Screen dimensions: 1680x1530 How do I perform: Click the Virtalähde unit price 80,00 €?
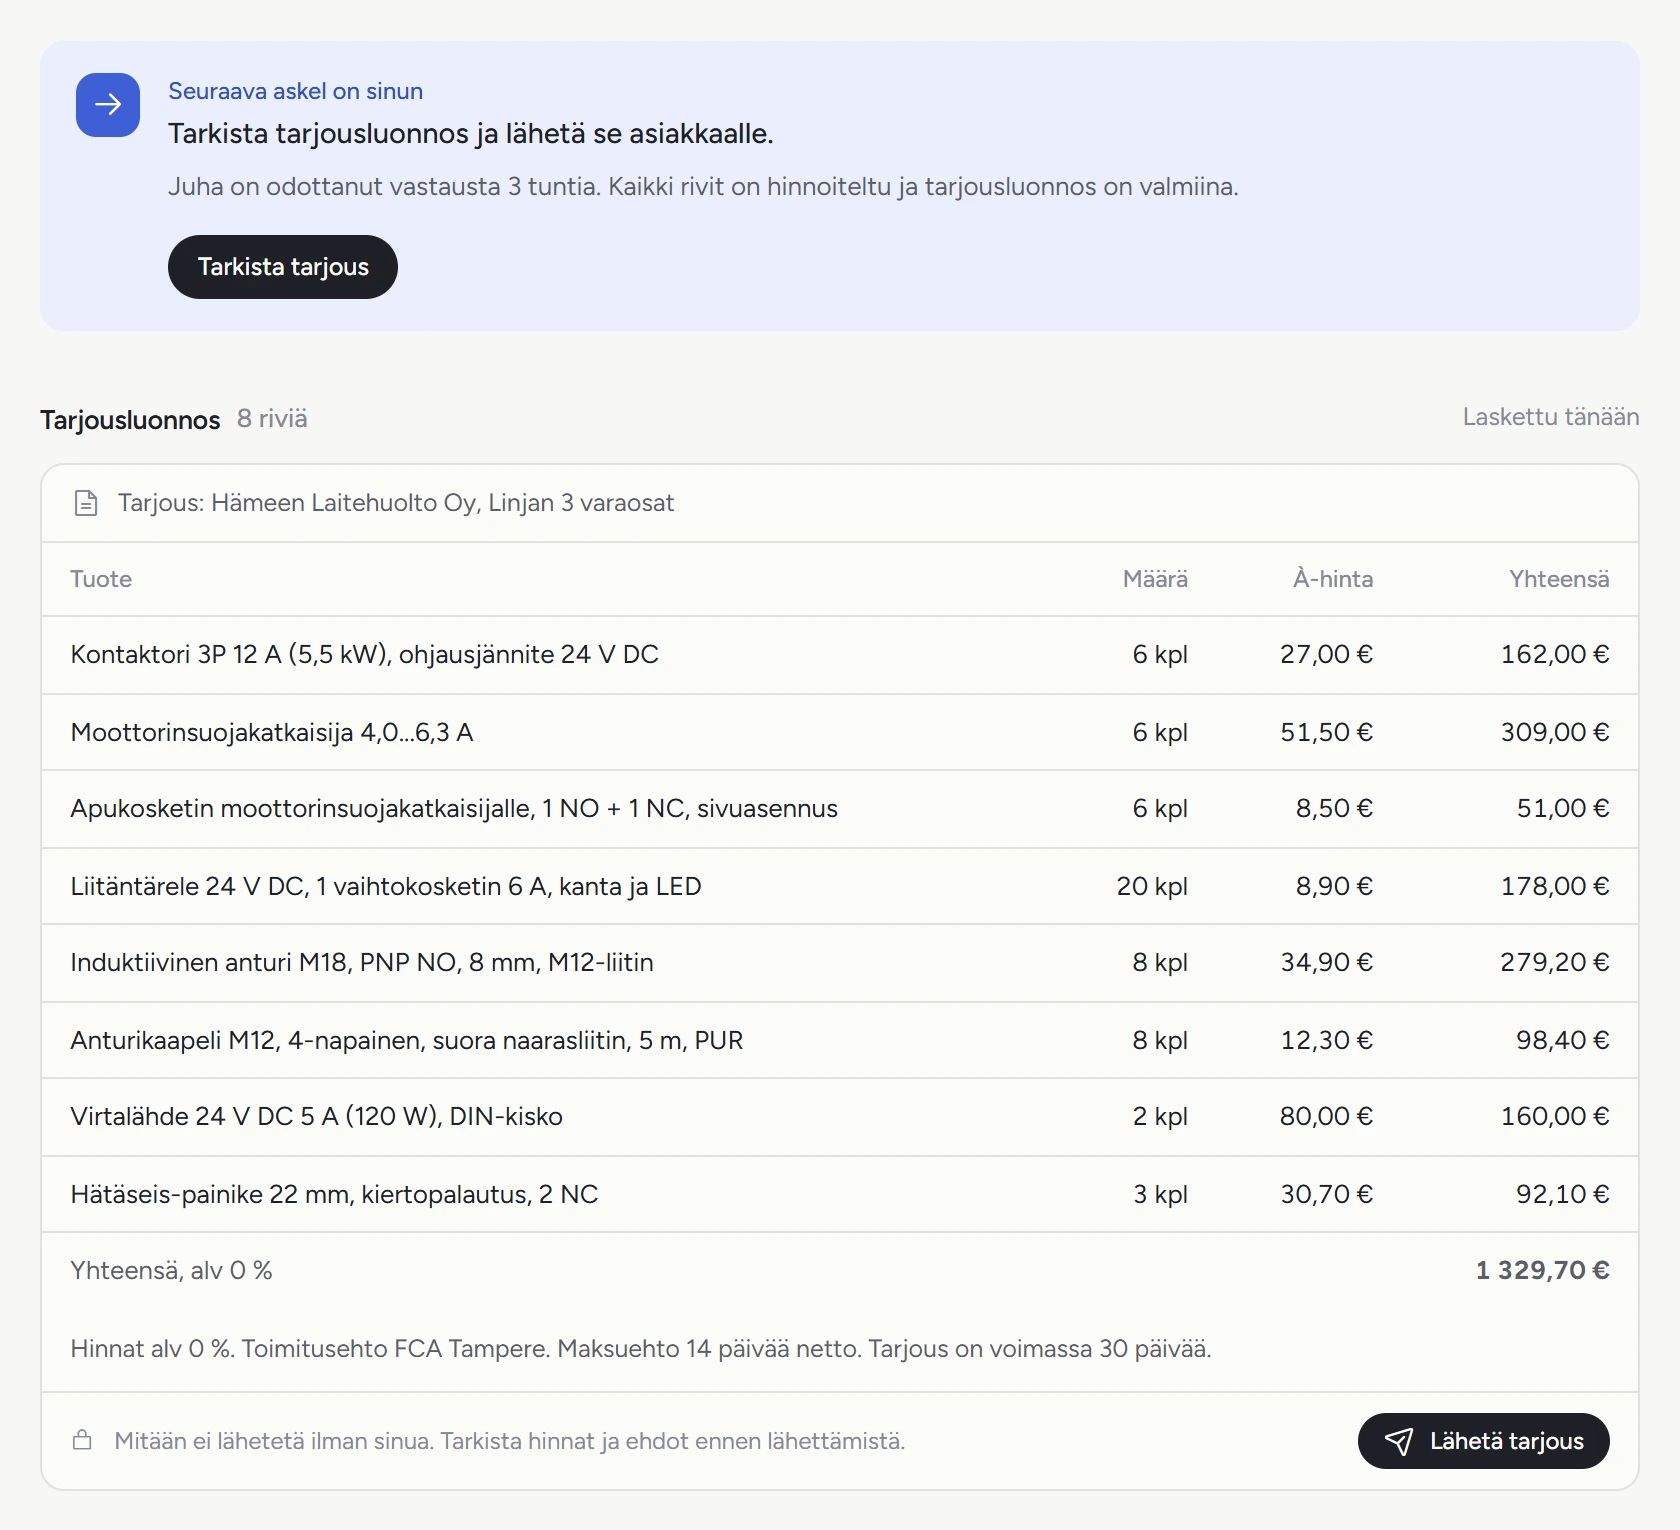1327,1116
